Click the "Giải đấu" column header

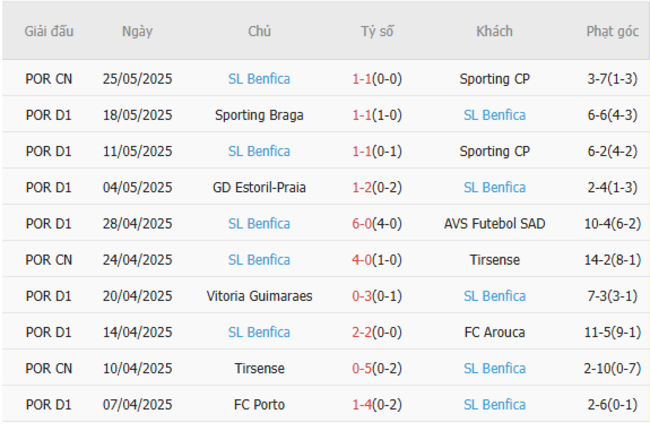(49, 31)
